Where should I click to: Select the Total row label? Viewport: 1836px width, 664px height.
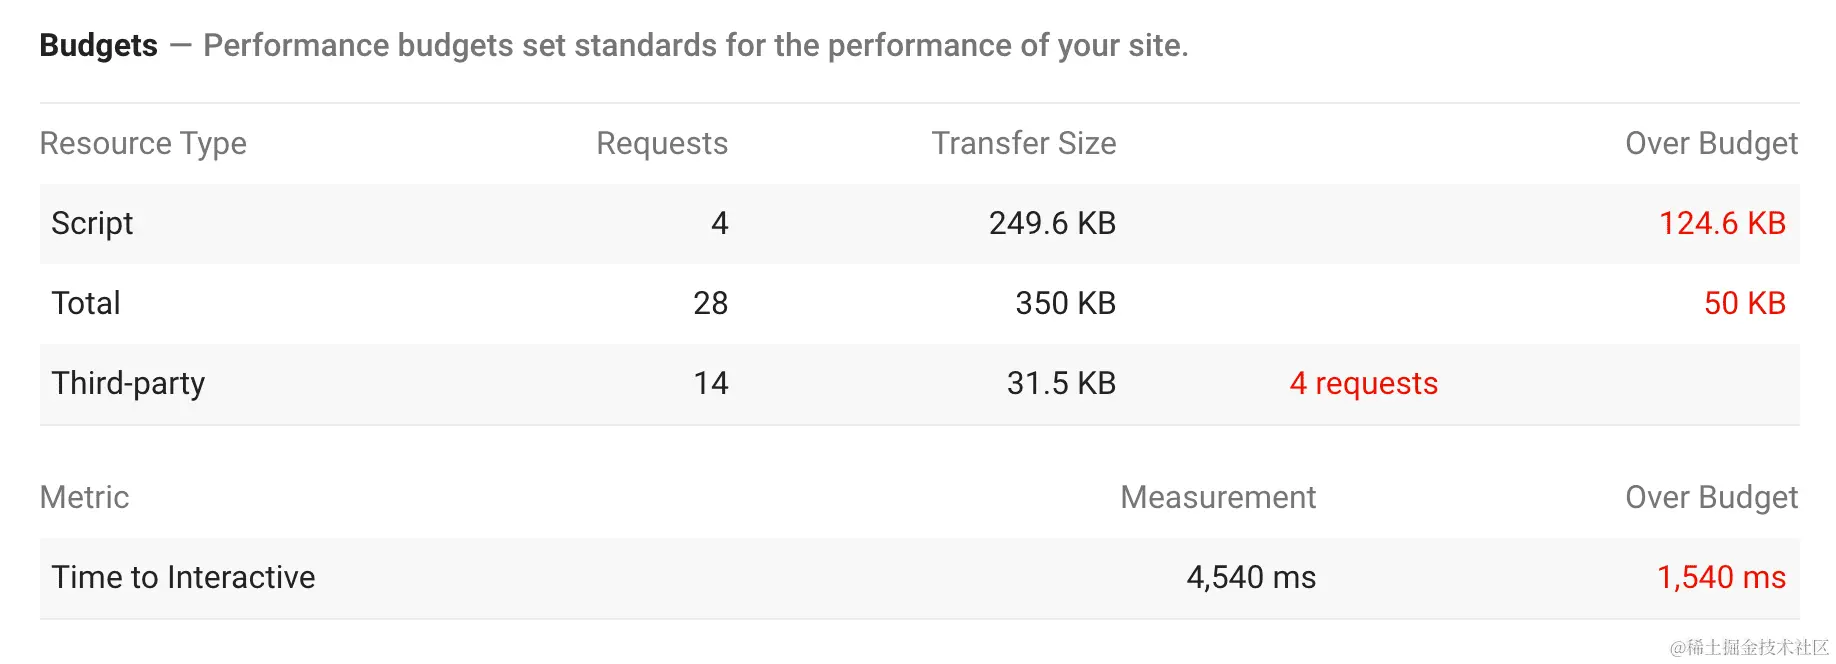tap(86, 304)
